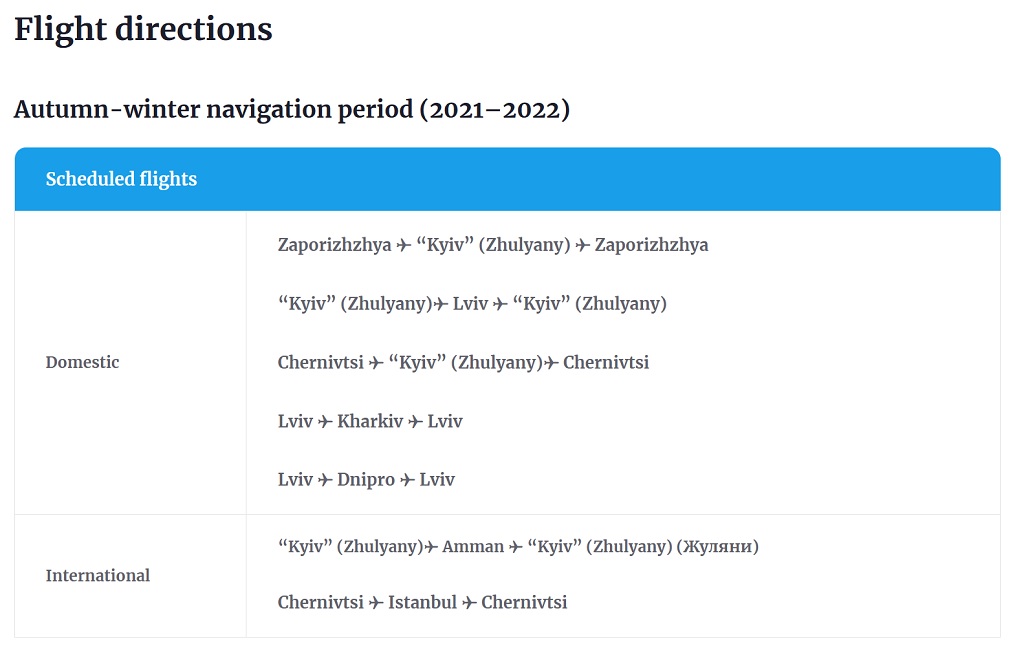Click airplane icon between Chernivtsi and Istanbul
This screenshot has height=657, width=1024.
coord(376,603)
